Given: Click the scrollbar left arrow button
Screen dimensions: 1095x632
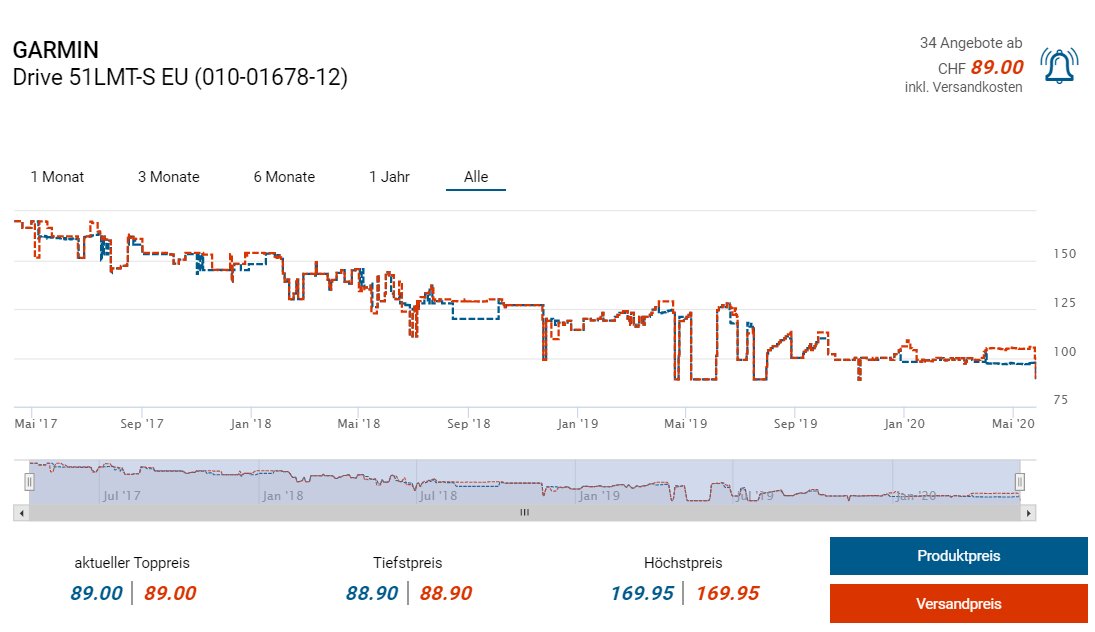Looking at the screenshot, I should tap(20, 513).
